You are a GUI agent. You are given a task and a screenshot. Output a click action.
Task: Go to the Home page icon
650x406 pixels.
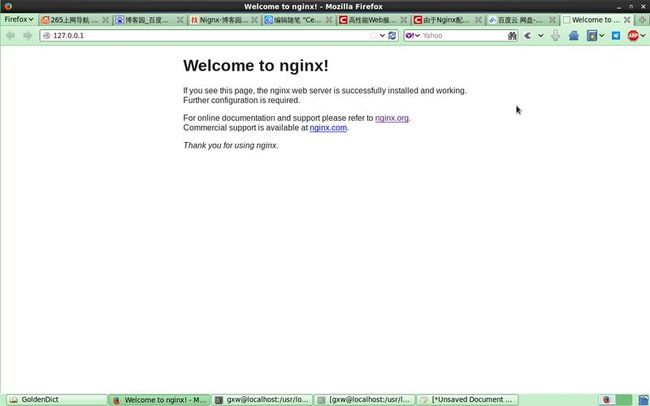574,36
